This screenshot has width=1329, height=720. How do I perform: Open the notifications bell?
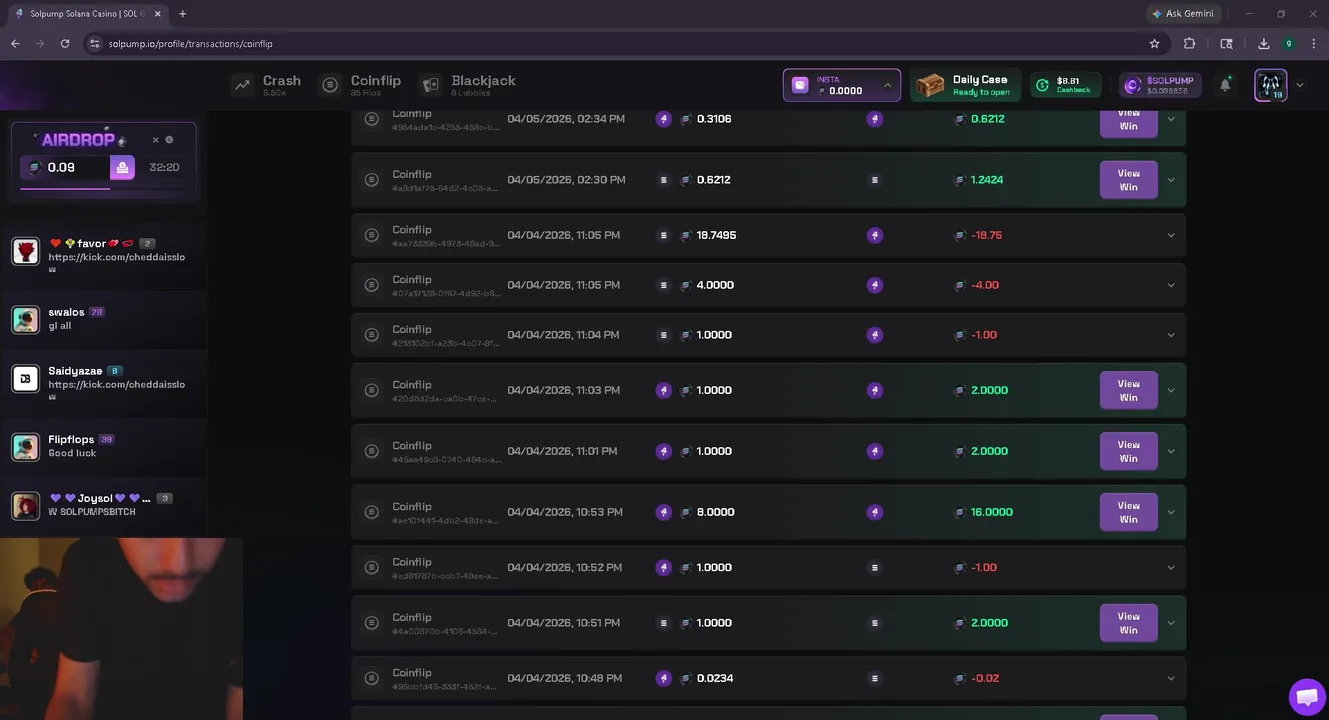point(1225,85)
